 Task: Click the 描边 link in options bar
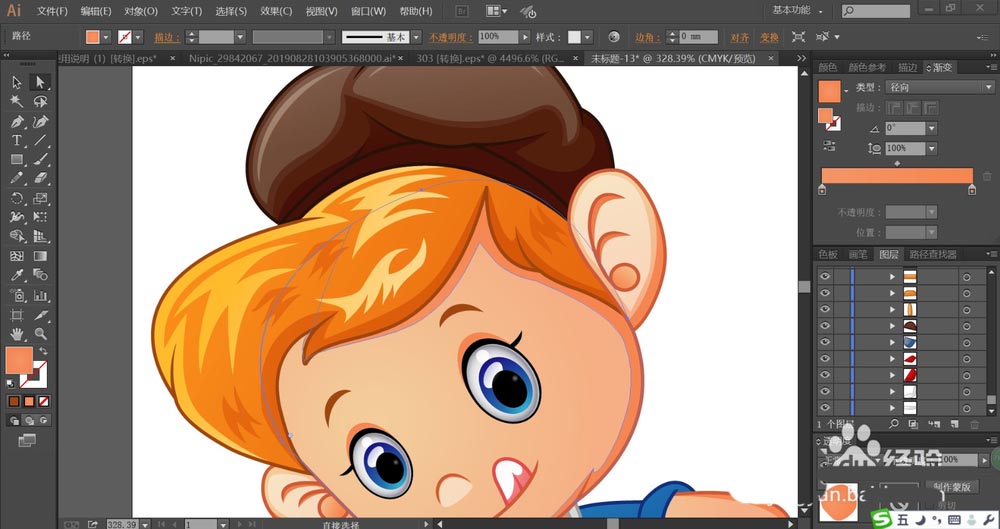click(x=167, y=38)
